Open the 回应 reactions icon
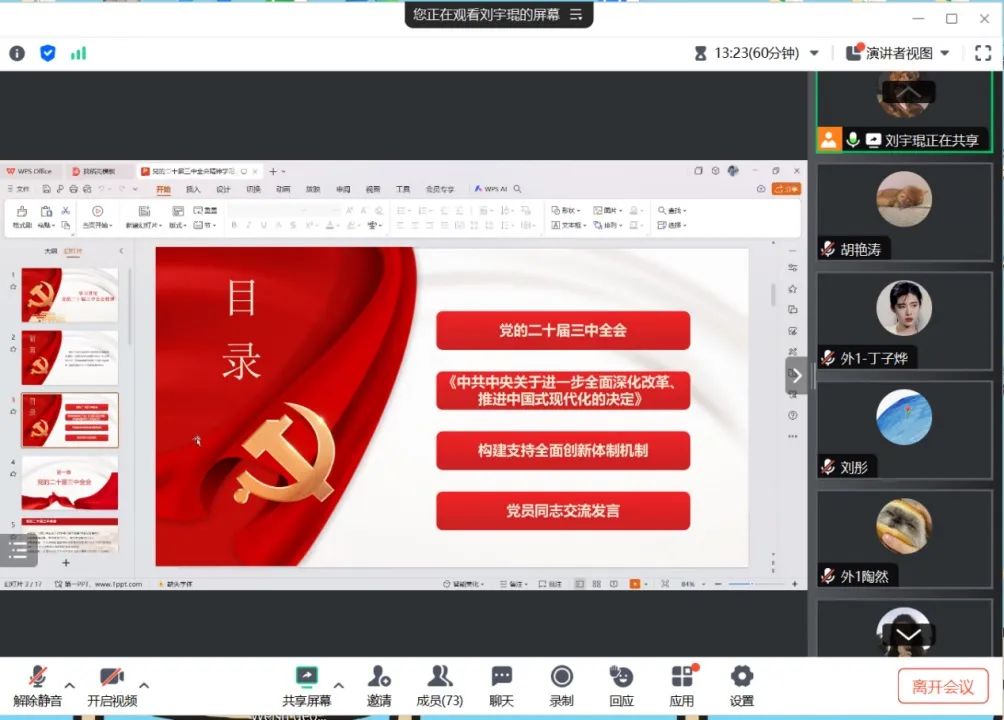1004x720 pixels. pyautogui.click(x=621, y=678)
